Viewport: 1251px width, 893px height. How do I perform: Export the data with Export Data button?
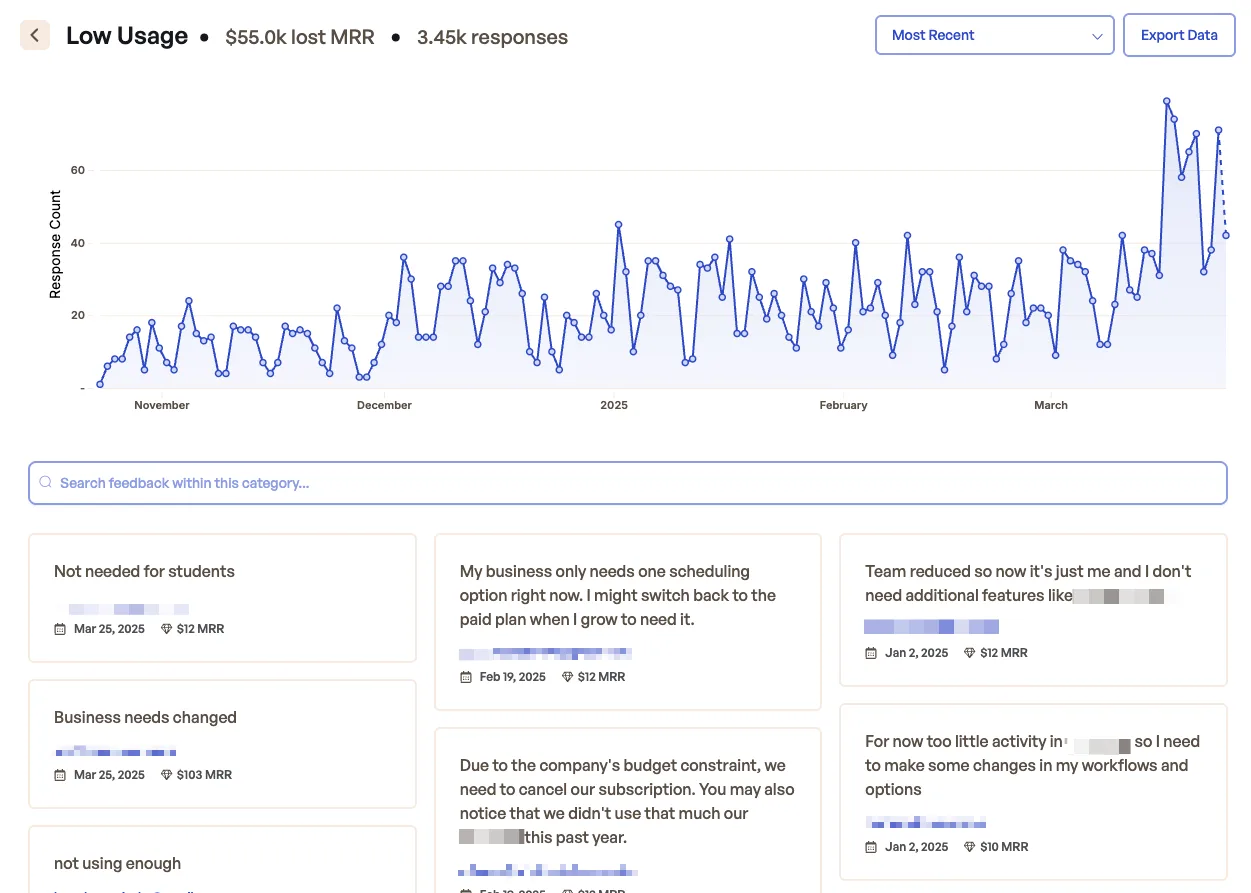click(x=1179, y=35)
